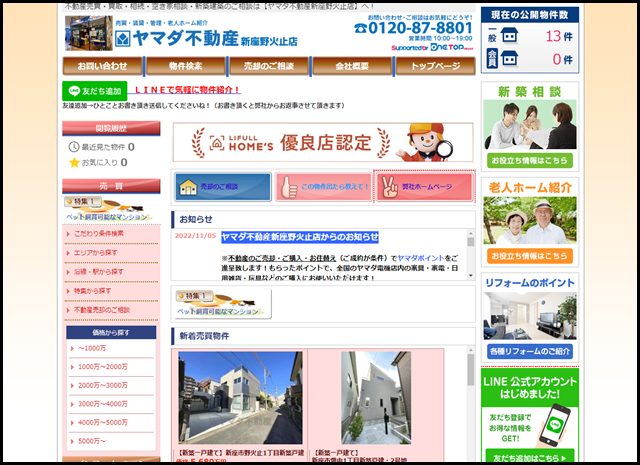The image size is (640, 465).
Task: Click the LINE 公式アカウント smartphone icon
Action: (x=554, y=425)
